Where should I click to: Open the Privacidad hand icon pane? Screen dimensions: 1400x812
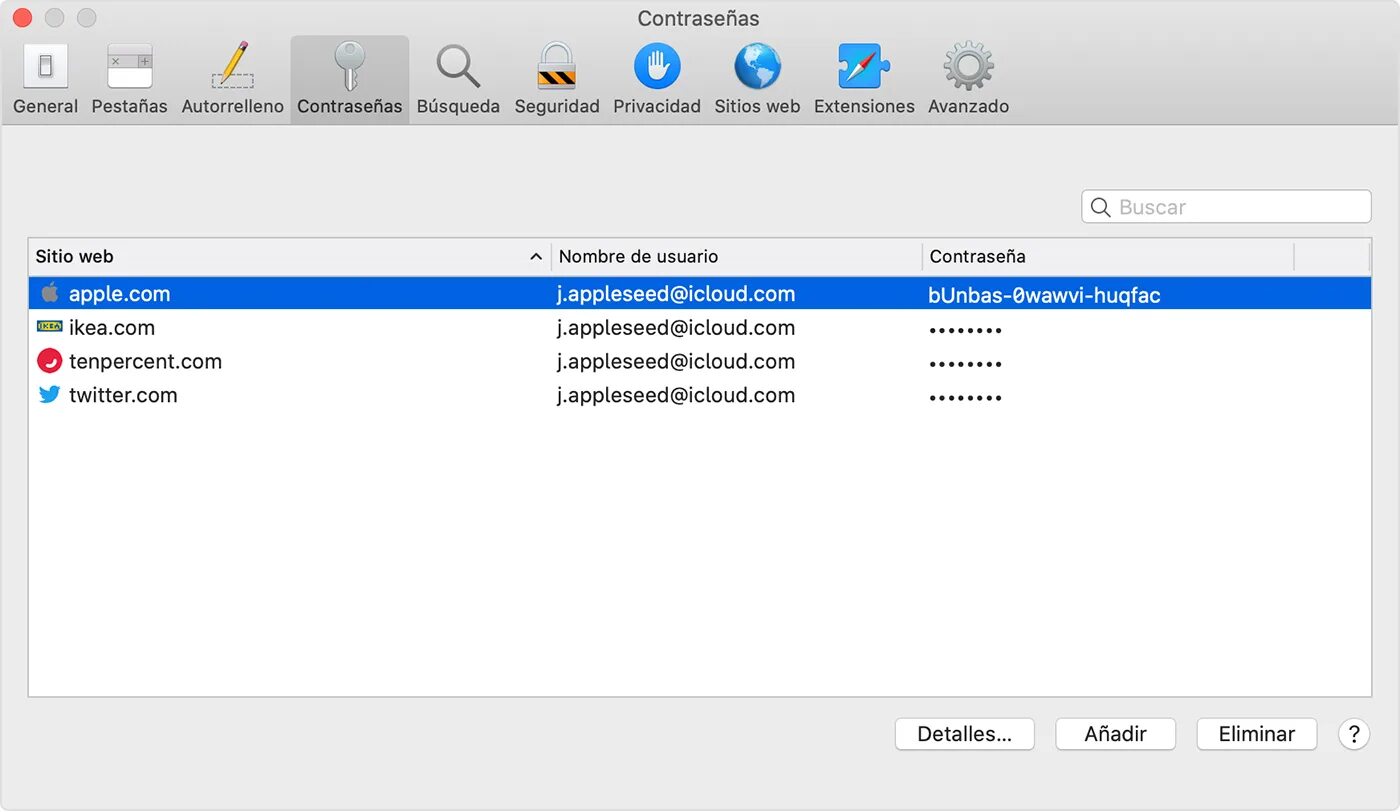tap(657, 80)
